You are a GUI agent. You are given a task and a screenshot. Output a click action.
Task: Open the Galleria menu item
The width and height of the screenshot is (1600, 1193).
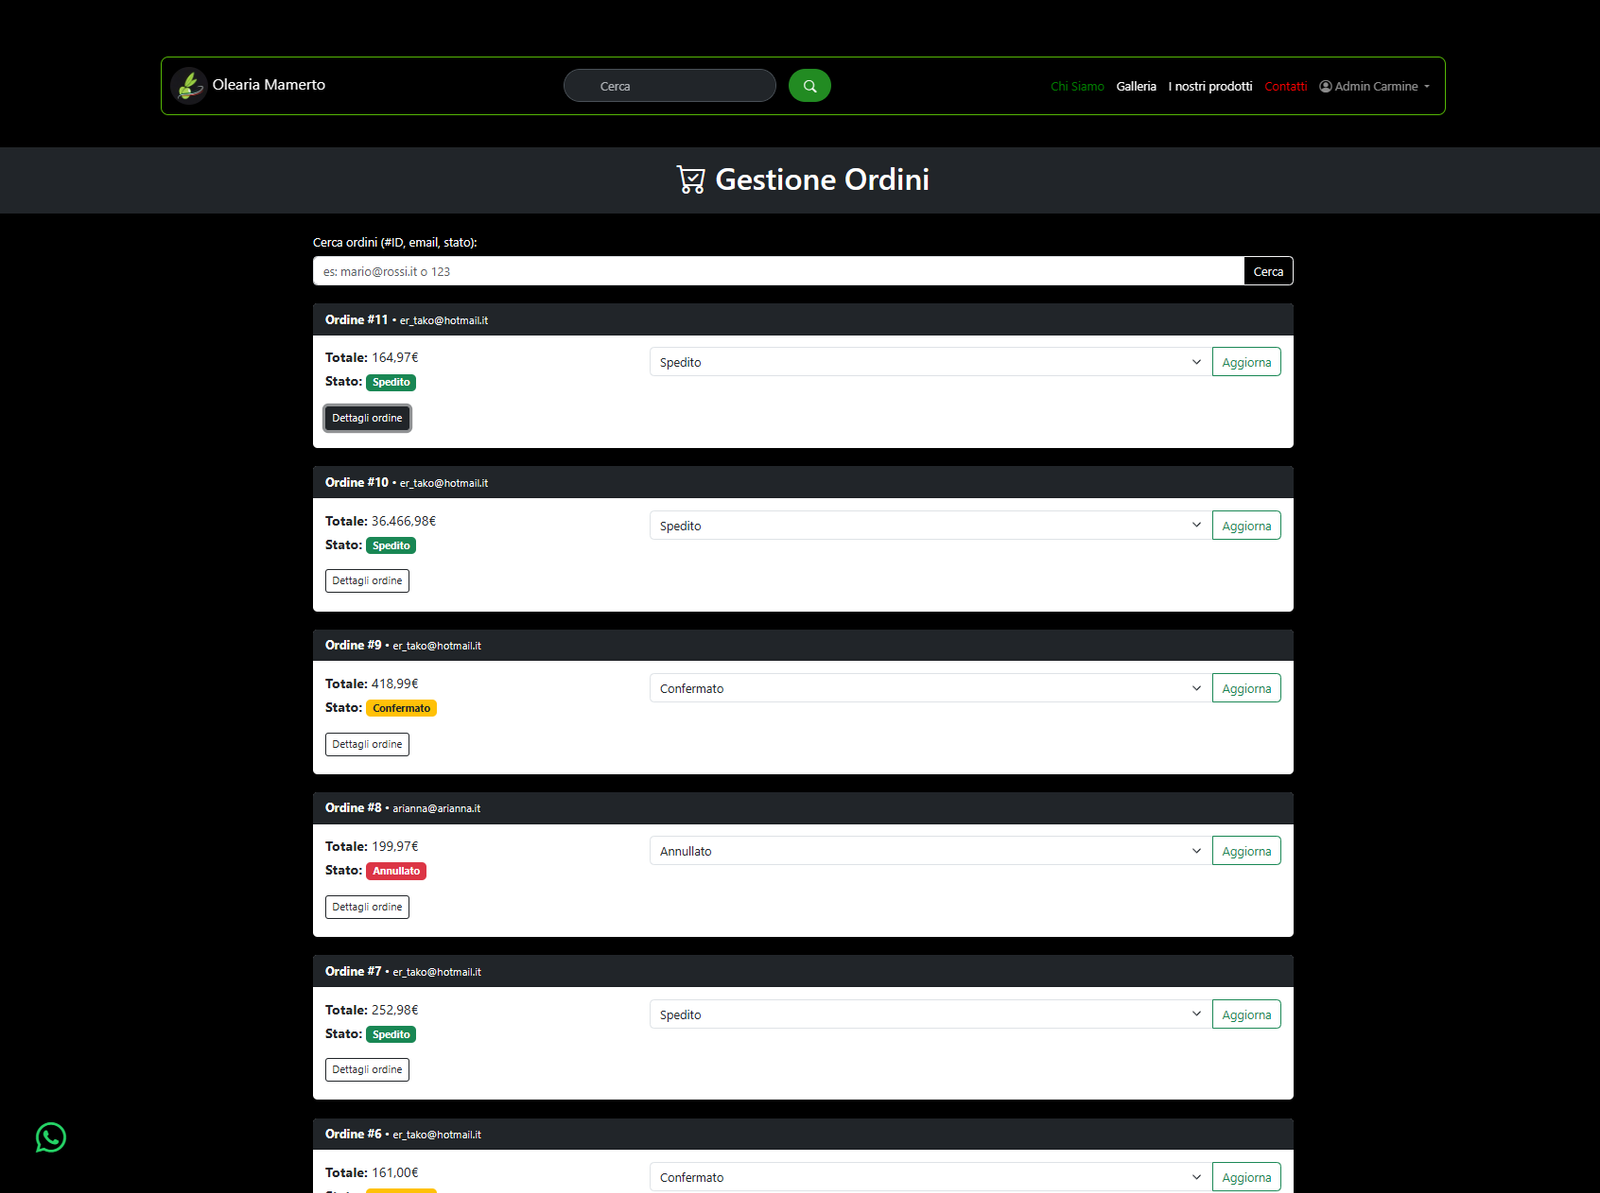coord(1136,86)
